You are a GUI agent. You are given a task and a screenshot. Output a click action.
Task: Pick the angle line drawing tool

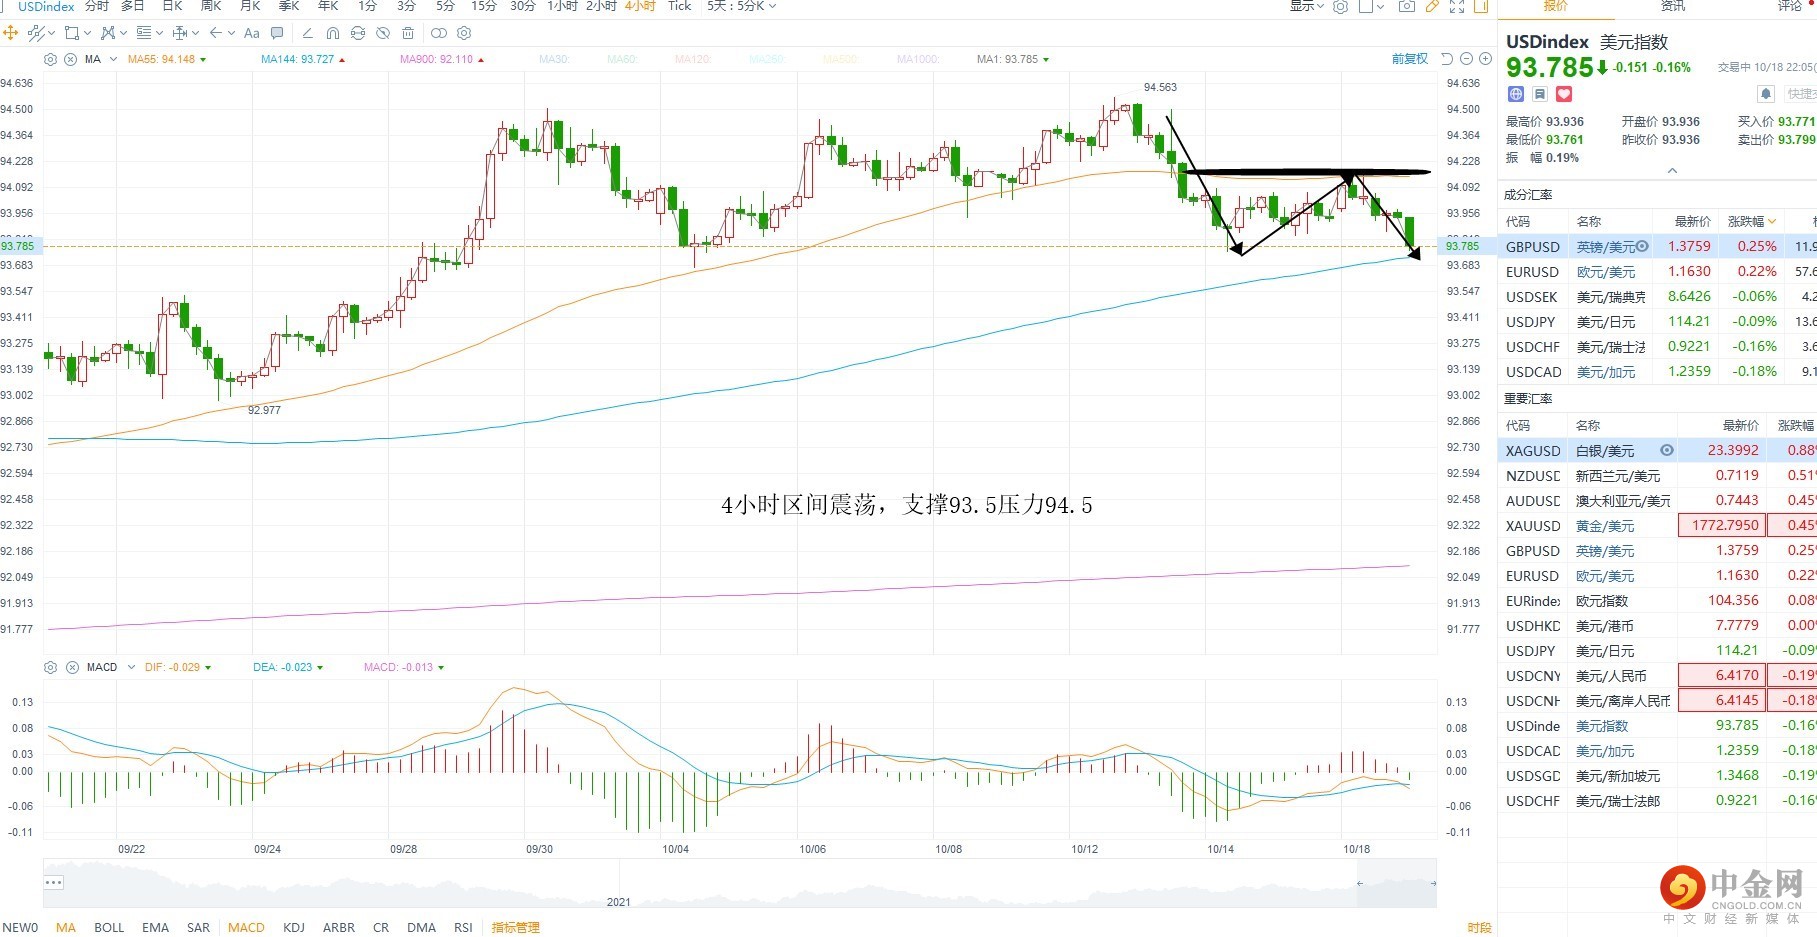[307, 33]
